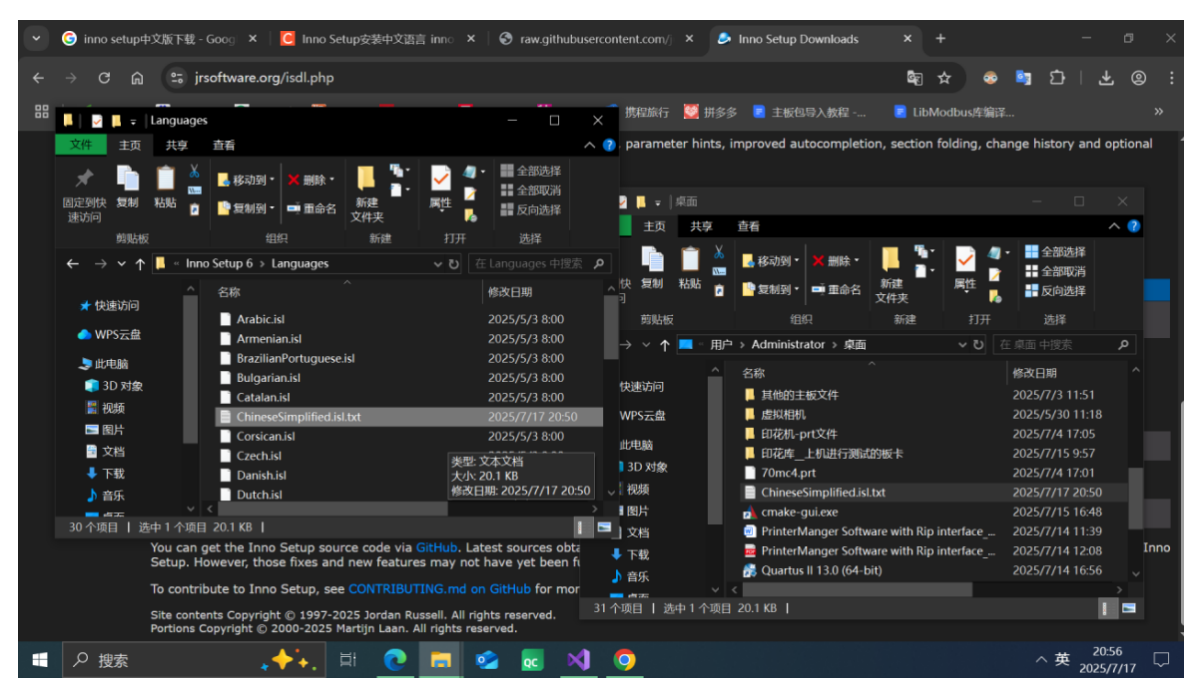Click the Chrome address bar URL
Screen dimensions: 1184x682
coord(264,78)
